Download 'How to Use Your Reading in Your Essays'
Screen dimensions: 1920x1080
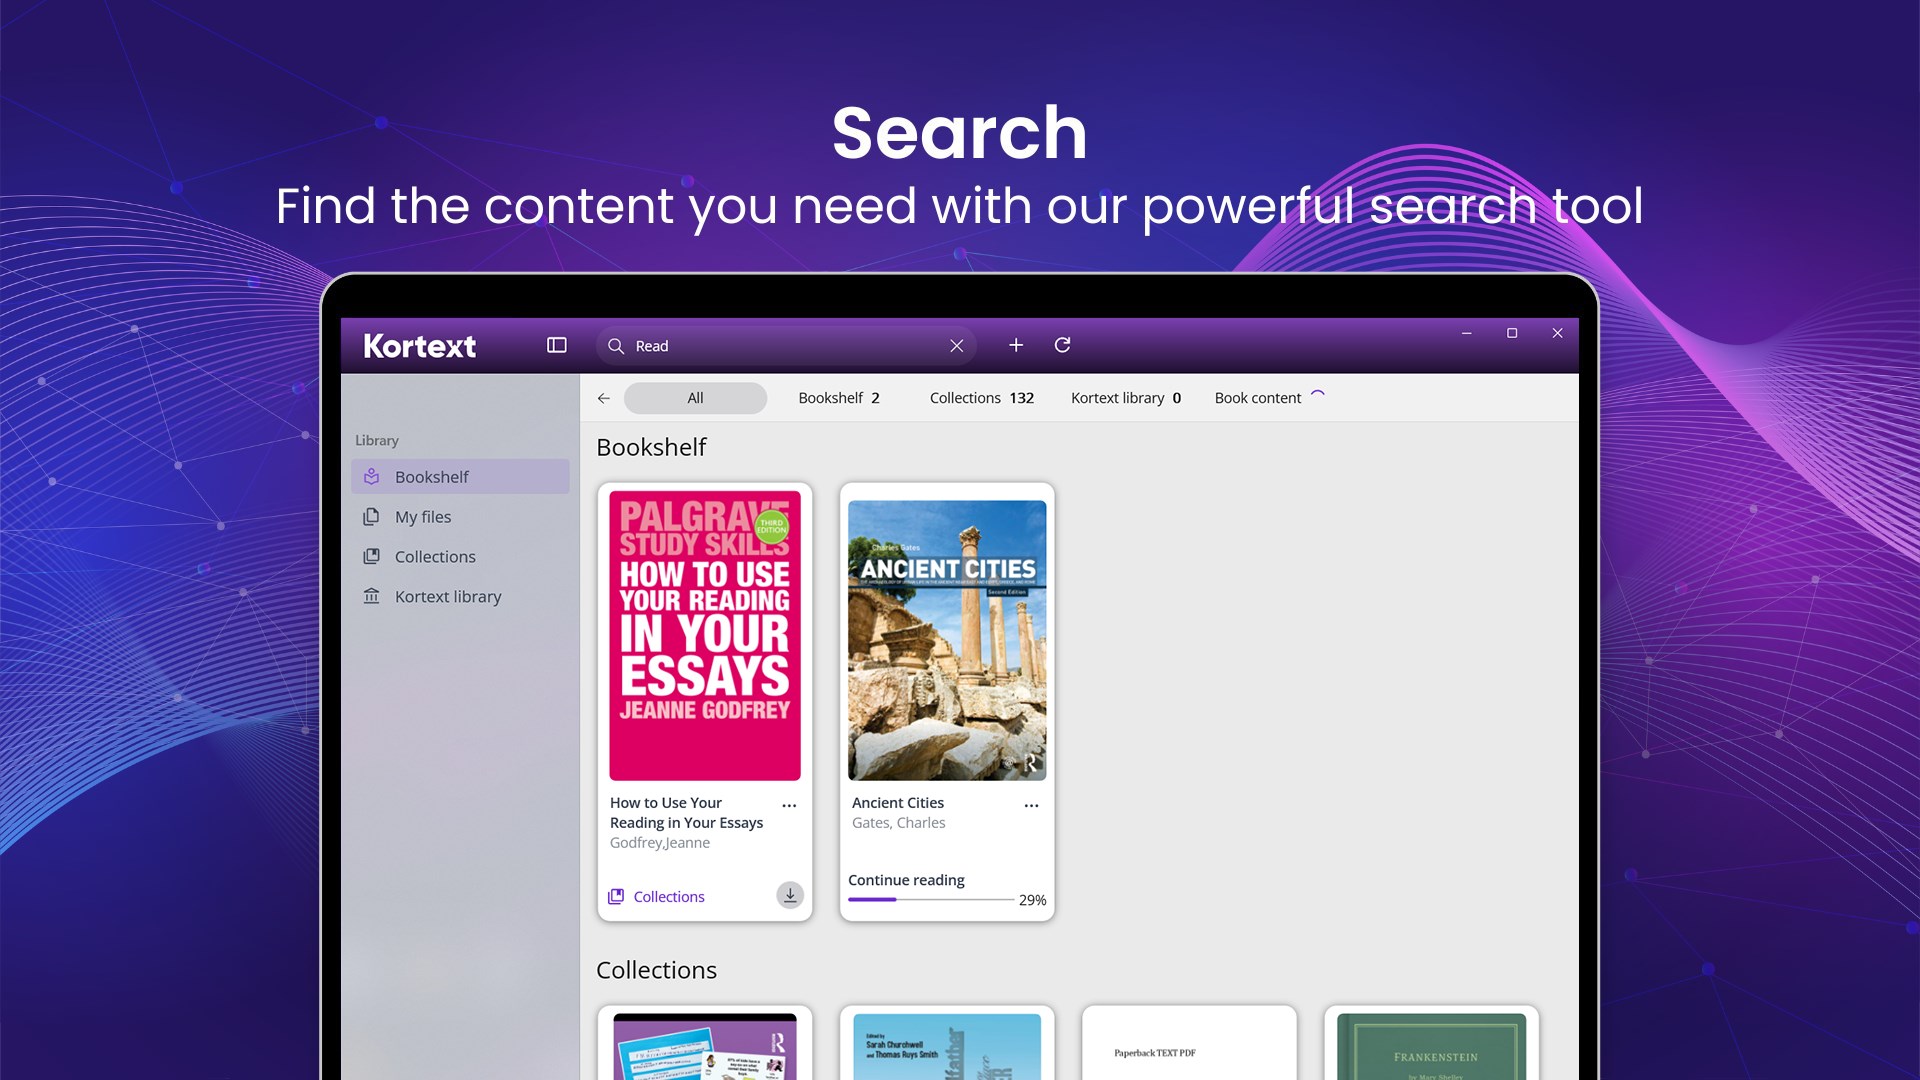click(x=789, y=896)
